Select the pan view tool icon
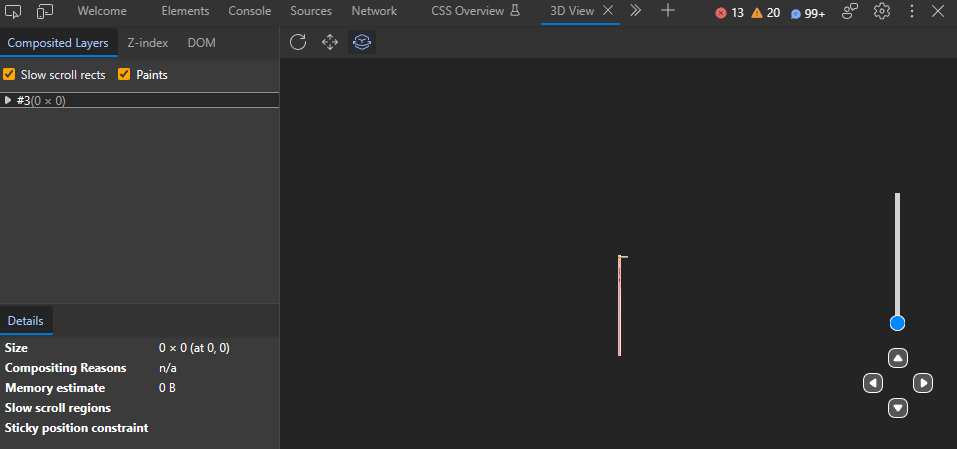 pyautogui.click(x=330, y=42)
